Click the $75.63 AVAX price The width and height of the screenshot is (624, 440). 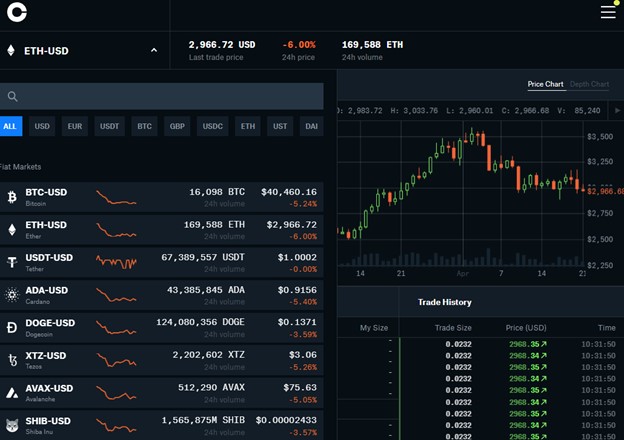tap(300, 387)
